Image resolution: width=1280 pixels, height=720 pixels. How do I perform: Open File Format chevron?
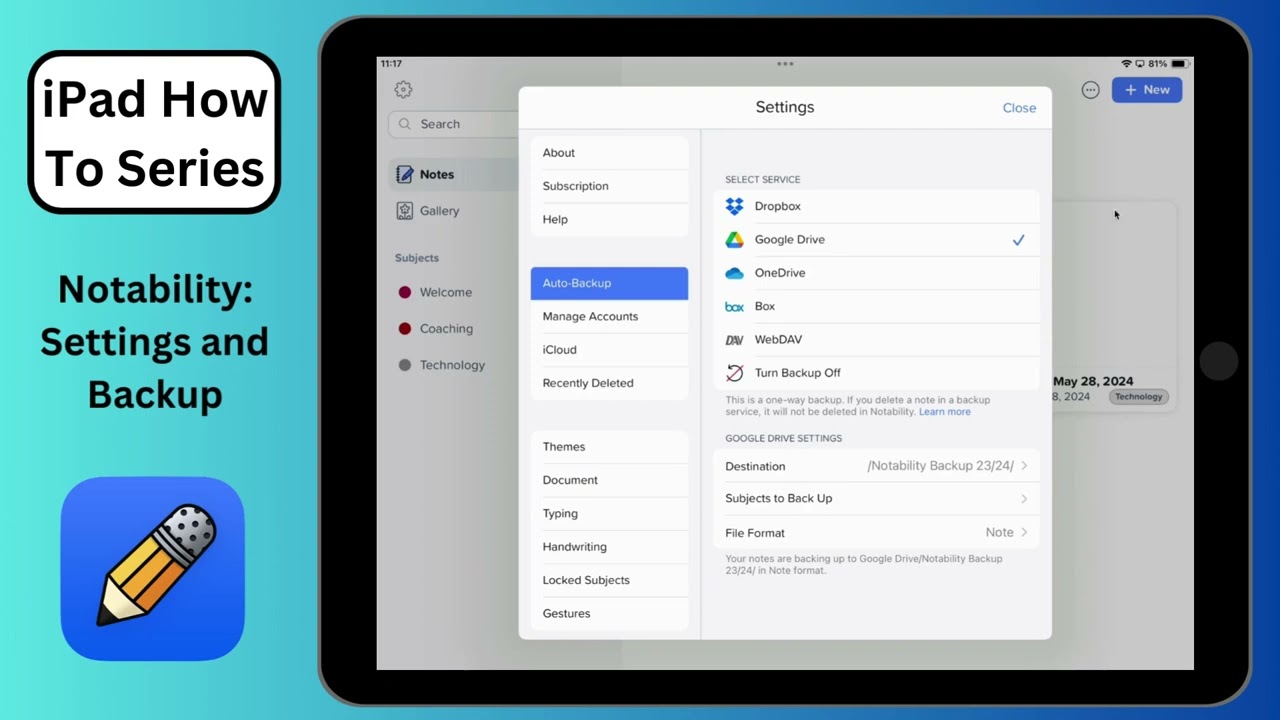[x=1024, y=533]
